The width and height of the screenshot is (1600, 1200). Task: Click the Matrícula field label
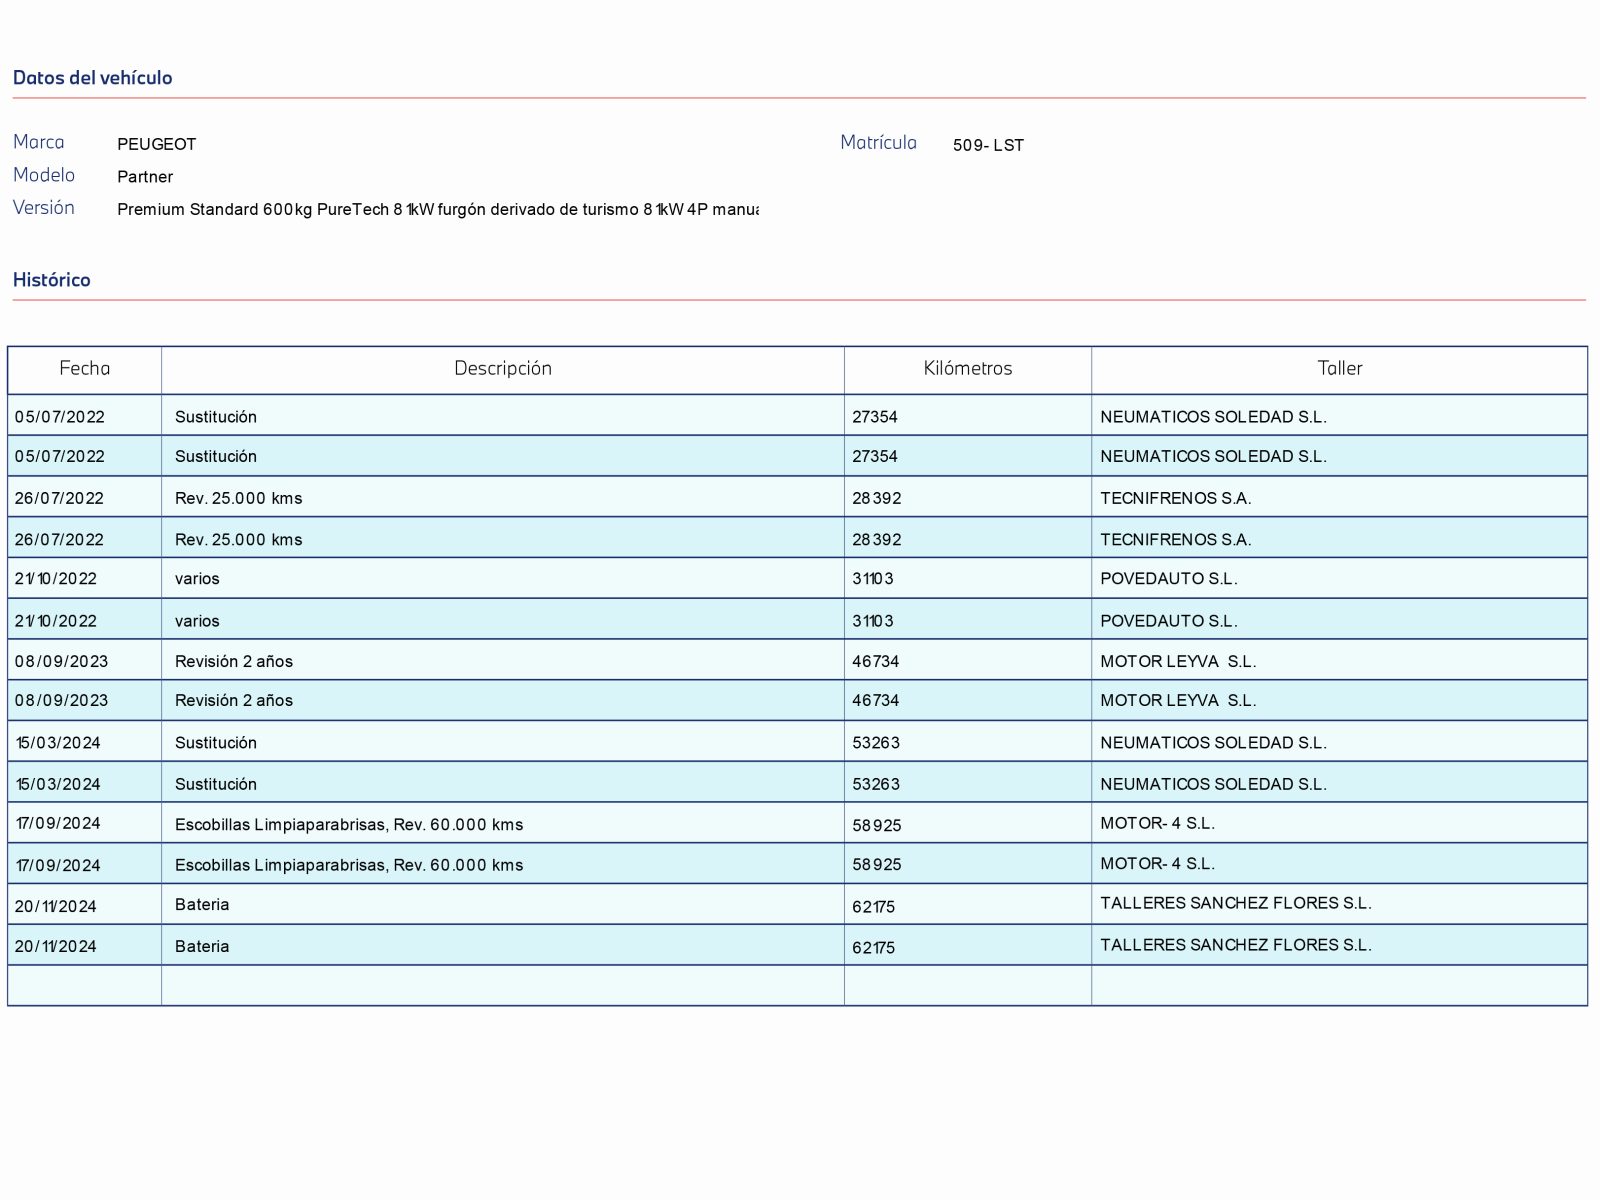877,143
